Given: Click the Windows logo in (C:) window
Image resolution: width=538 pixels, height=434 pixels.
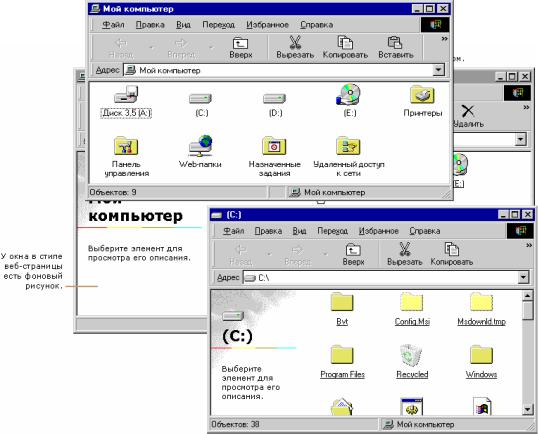Looking at the screenshot, I should point(520,231).
